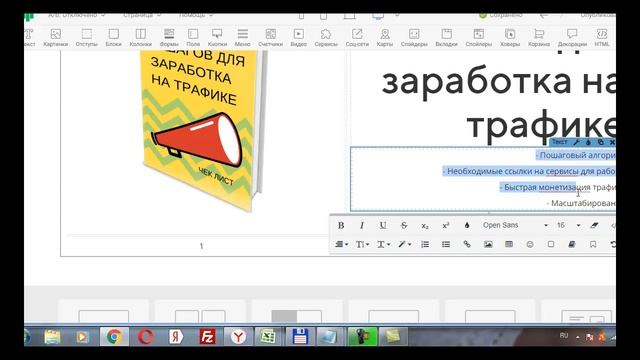Select the Отступы spacing tool
Image resolution: width=640 pixels, height=360 pixels.
(x=87, y=37)
